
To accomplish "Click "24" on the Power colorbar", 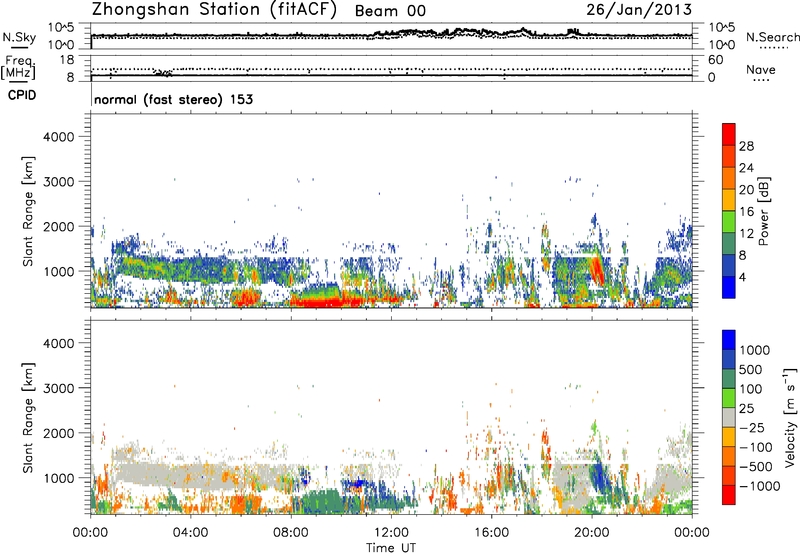I will click(x=746, y=168).
